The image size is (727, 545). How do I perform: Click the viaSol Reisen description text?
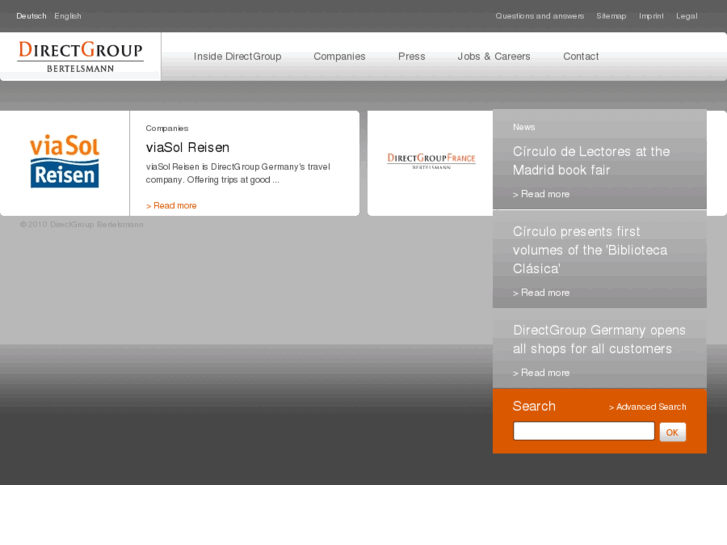click(238, 173)
